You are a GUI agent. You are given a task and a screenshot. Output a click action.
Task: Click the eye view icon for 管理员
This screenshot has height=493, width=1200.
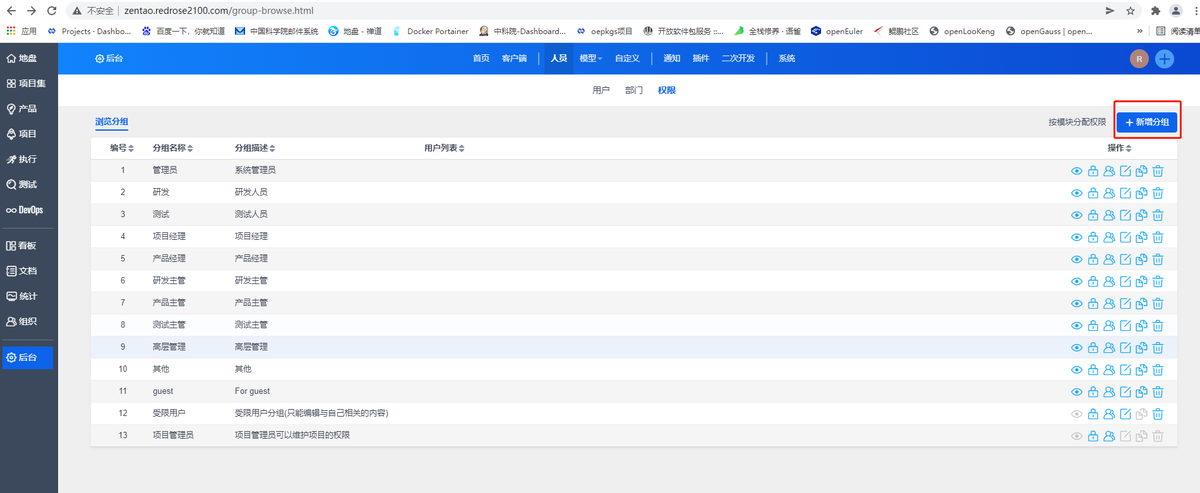[x=1077, y=171]
